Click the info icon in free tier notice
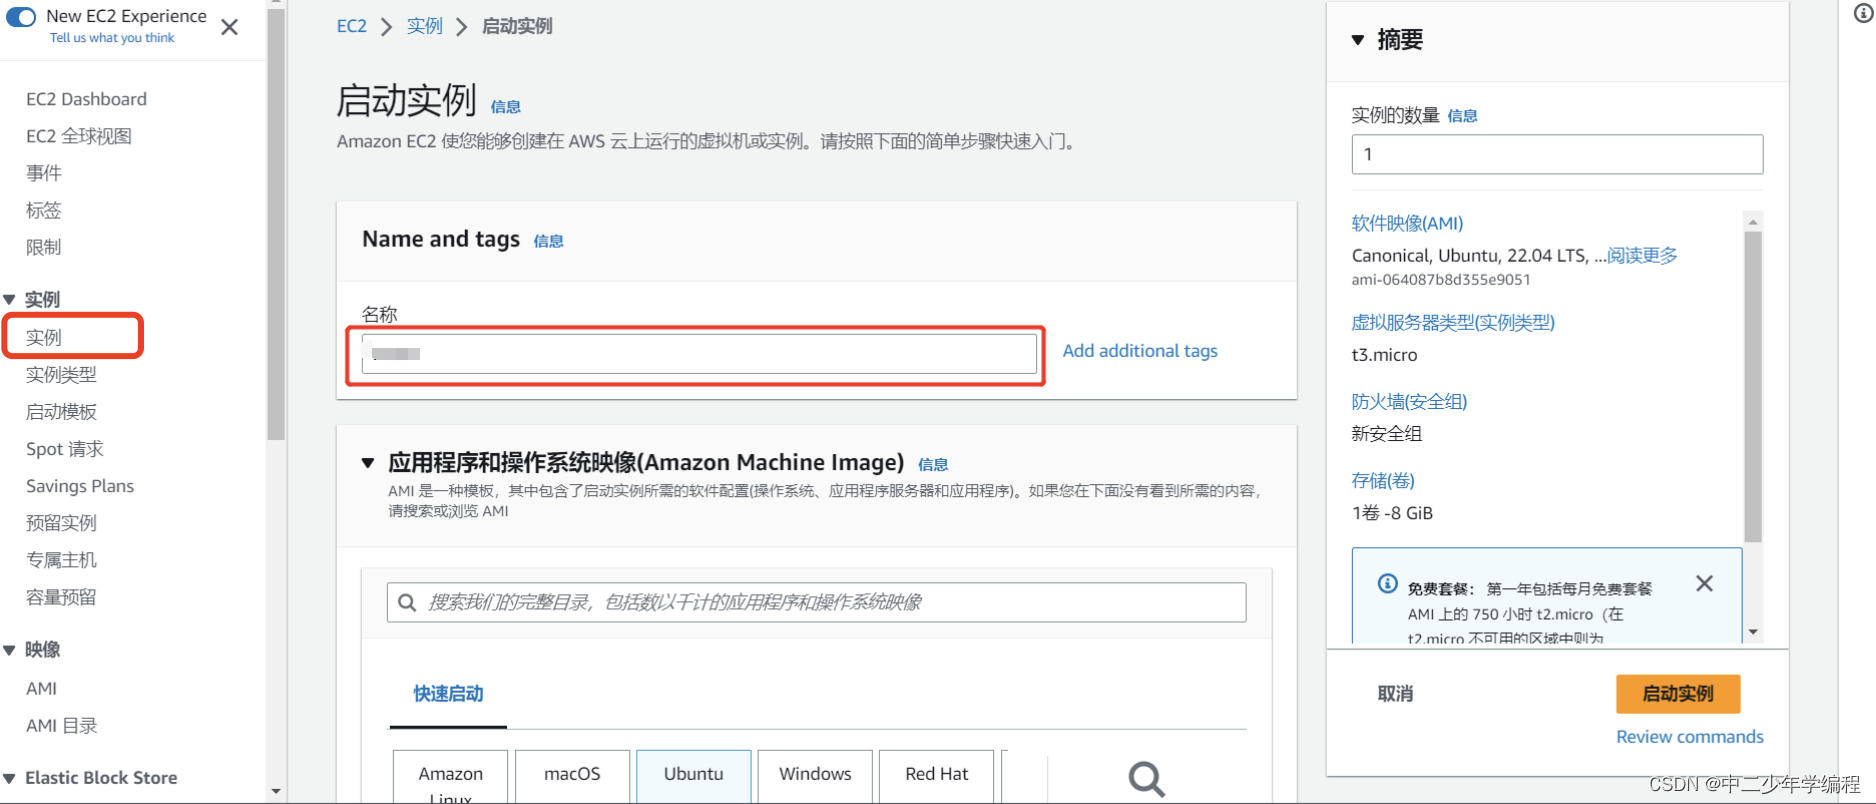 pyautogui.click(x=1387, y=584)
